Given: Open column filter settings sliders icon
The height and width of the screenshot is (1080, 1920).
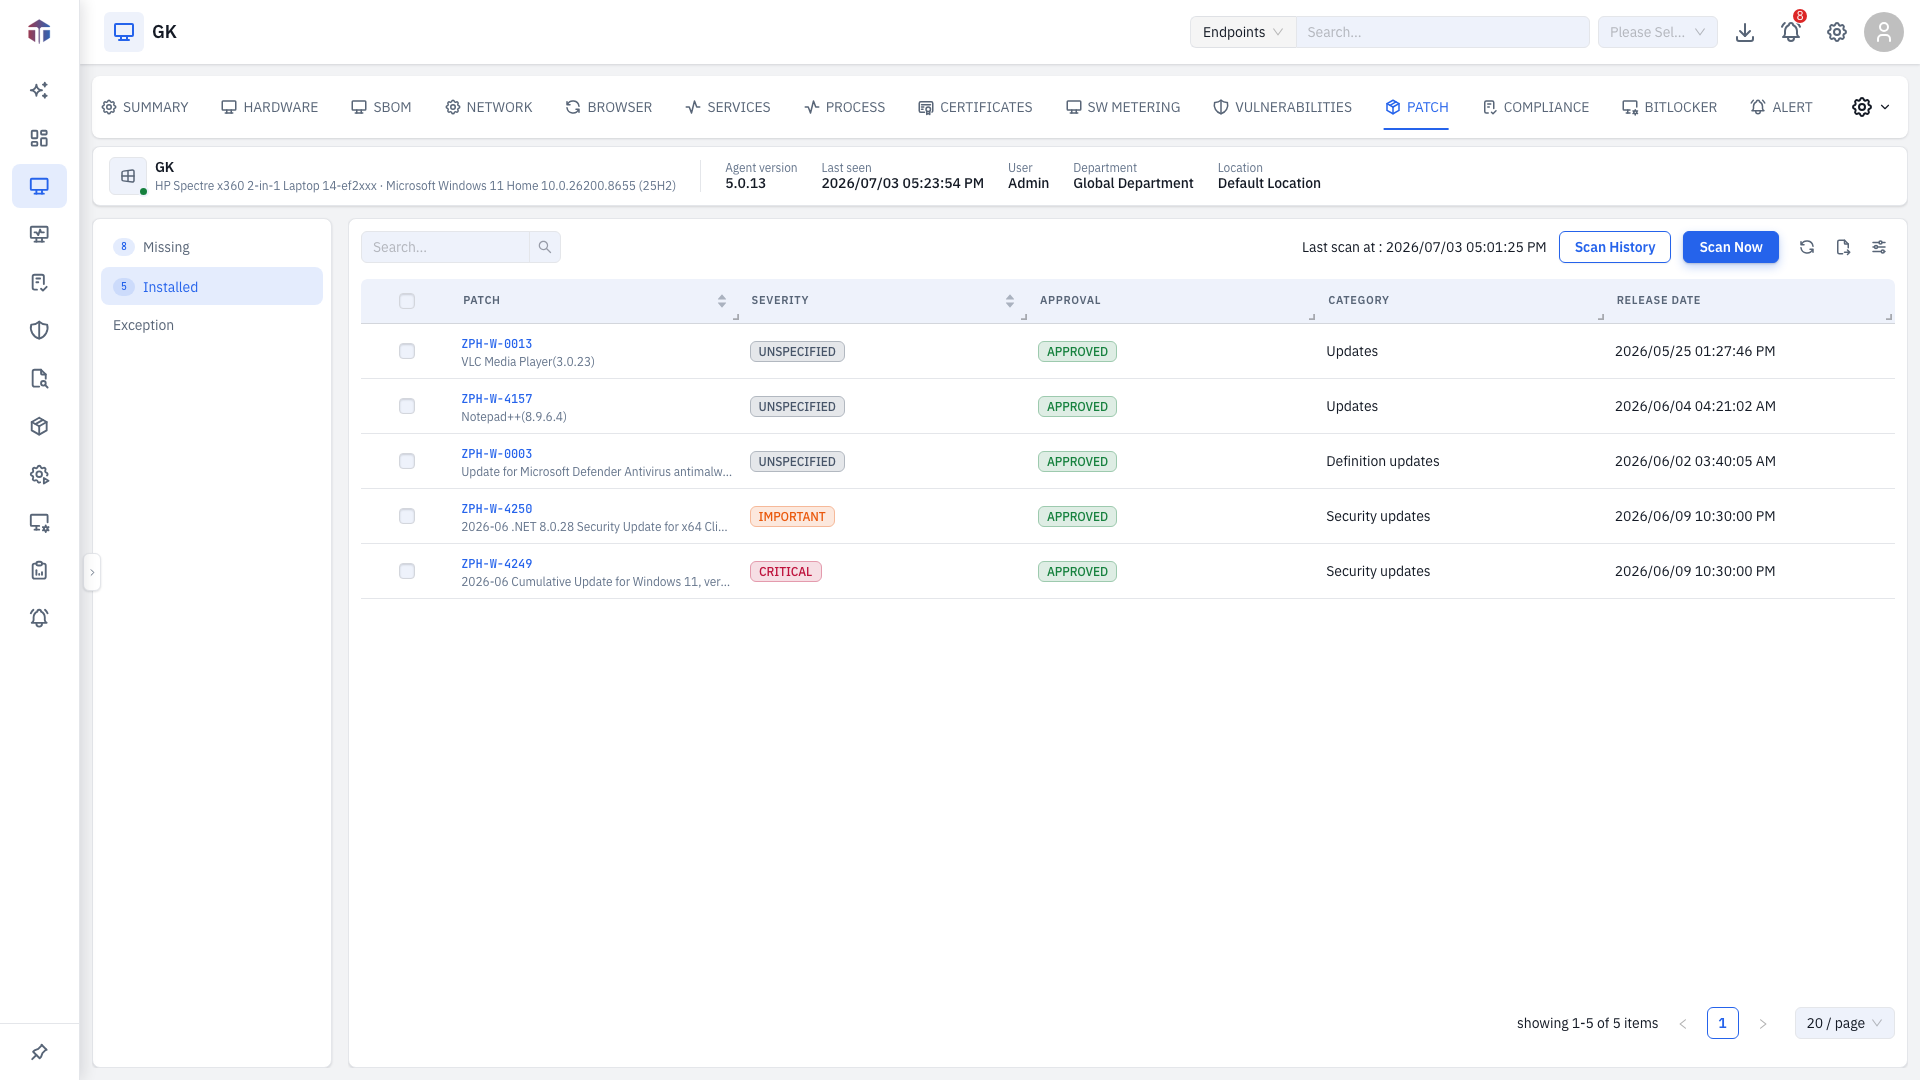Looking at the screenshot, I should pyautogui.click(x=1879, y=247).
